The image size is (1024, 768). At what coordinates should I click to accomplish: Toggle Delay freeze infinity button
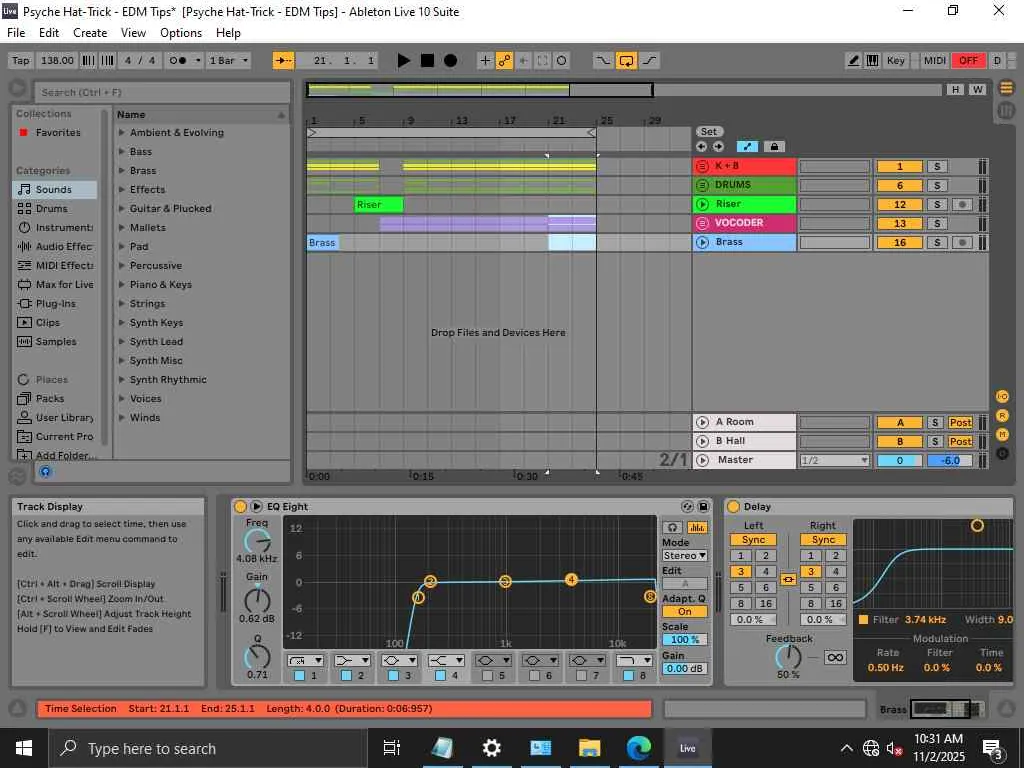pyautogui.click(x=835, y=658)
